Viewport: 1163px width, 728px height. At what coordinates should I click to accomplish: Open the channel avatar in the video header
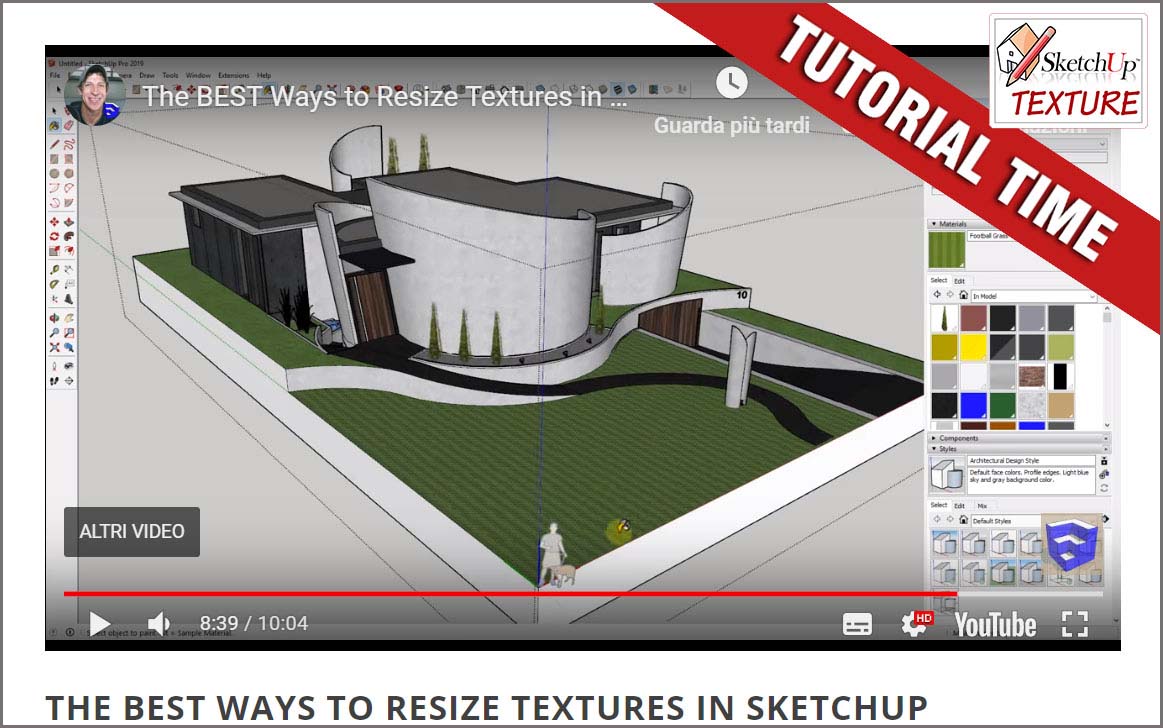click(95, 96)
